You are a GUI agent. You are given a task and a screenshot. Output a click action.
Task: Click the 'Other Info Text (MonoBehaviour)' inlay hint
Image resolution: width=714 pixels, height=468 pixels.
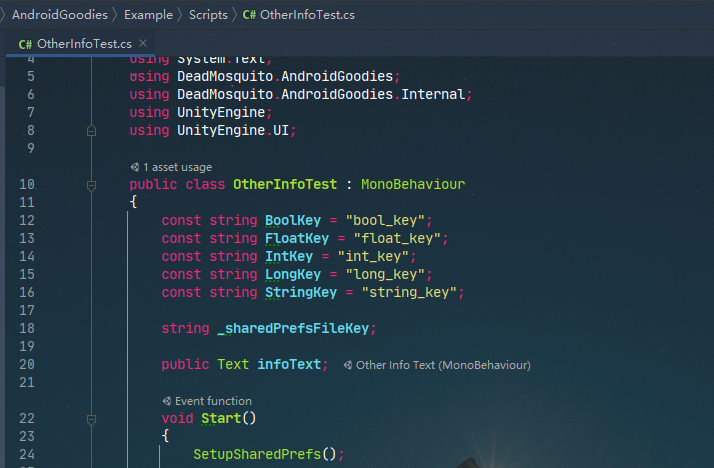442,365
